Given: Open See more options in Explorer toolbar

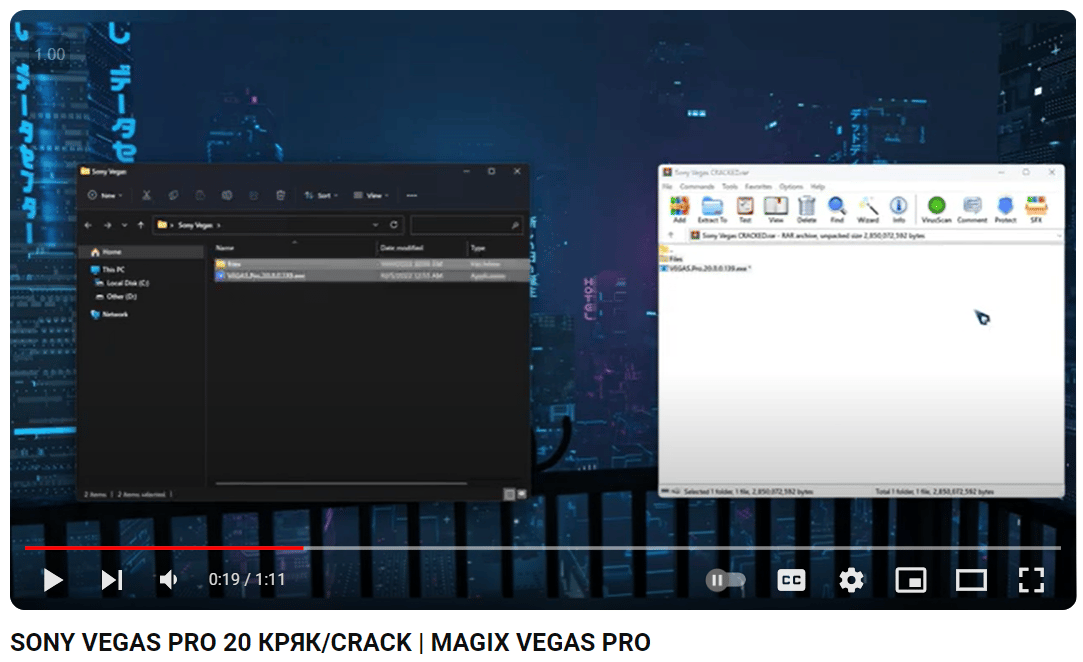Looking at the screenshot, I should pyautogui.click(x=412, y=196).
